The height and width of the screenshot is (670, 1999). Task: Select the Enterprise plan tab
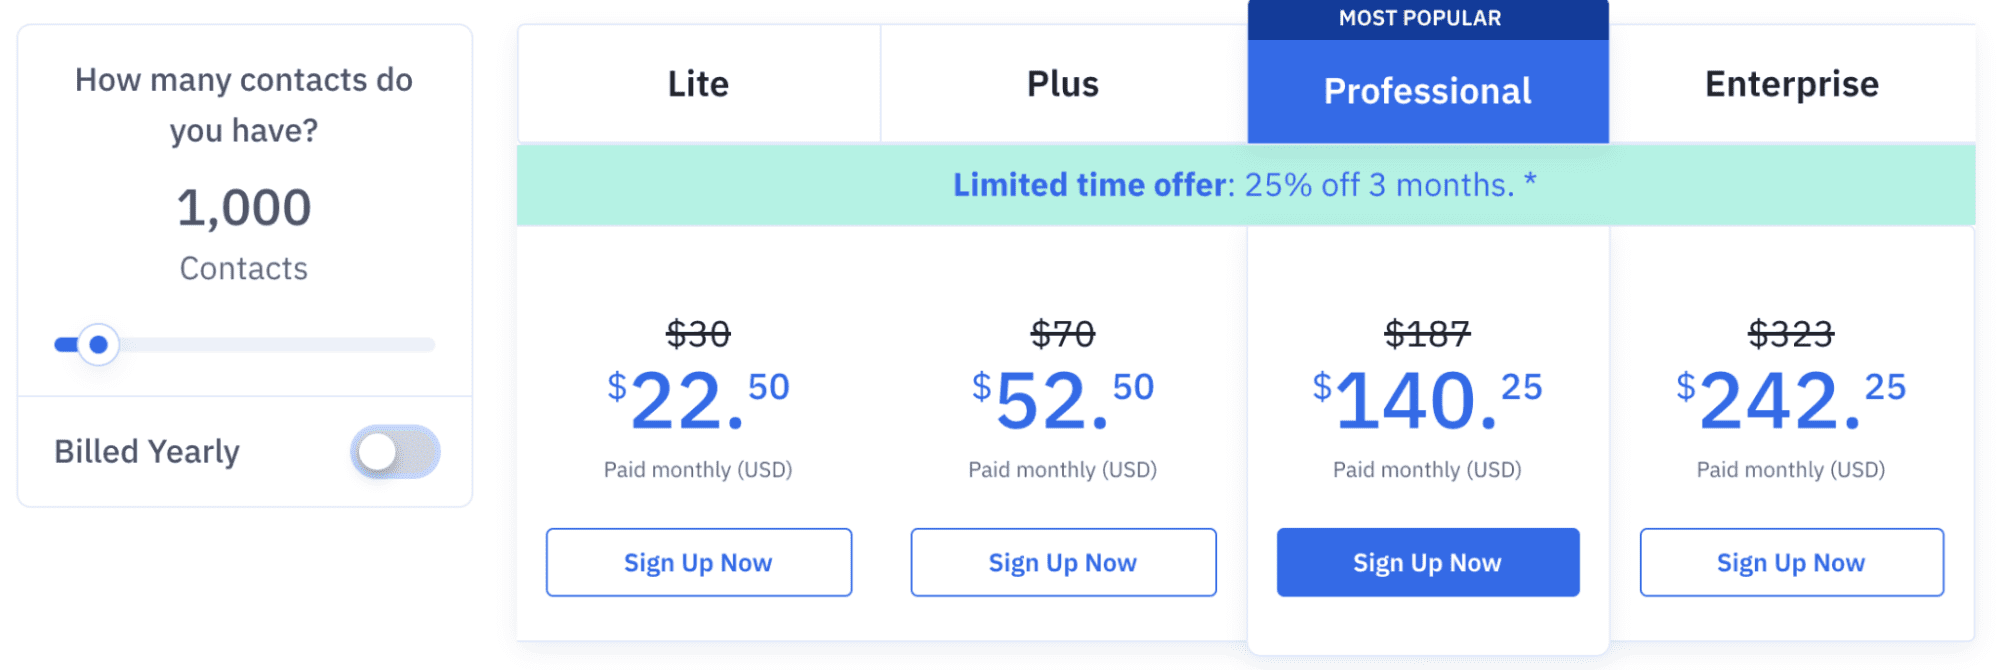coord(1791,84)
